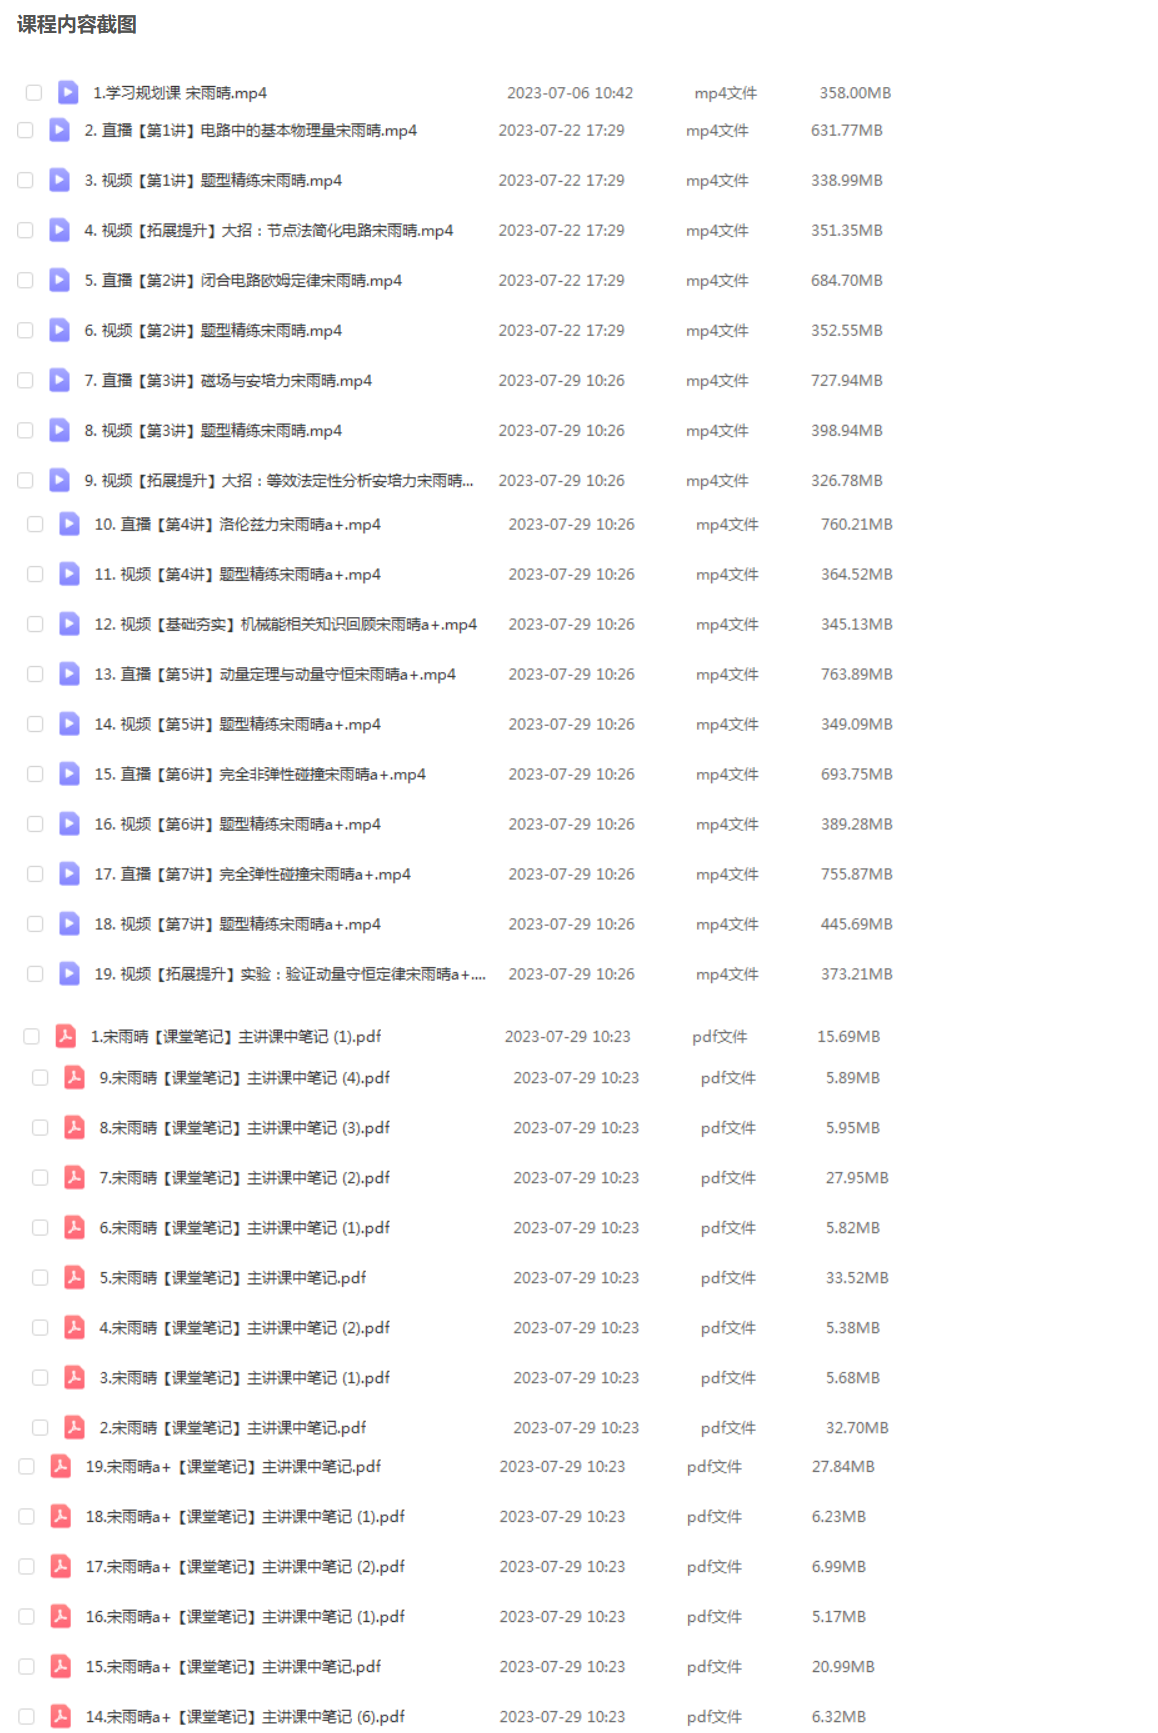Open file 4. 视频【拓展提升】大招：节点法简化电路
This screenshot has height=1733, width=1158.
(x=269, y=230)
